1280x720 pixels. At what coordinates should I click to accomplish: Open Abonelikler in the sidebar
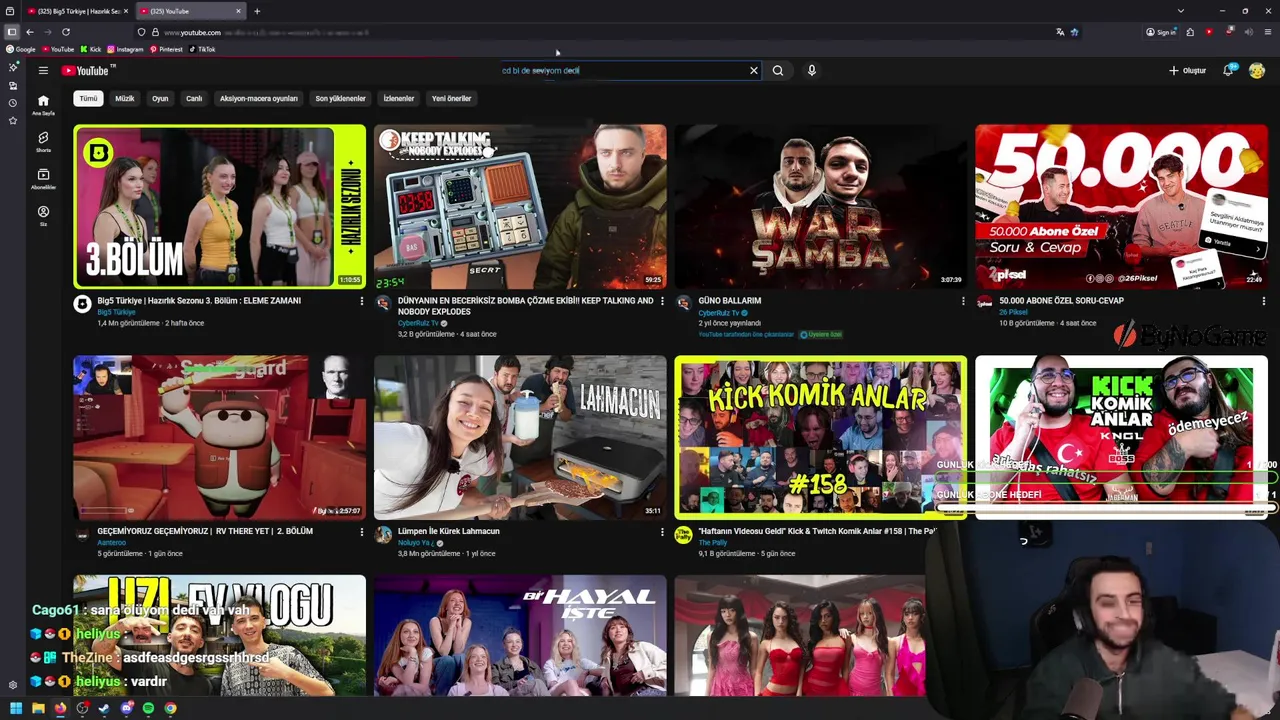click(x=43, y=179)
